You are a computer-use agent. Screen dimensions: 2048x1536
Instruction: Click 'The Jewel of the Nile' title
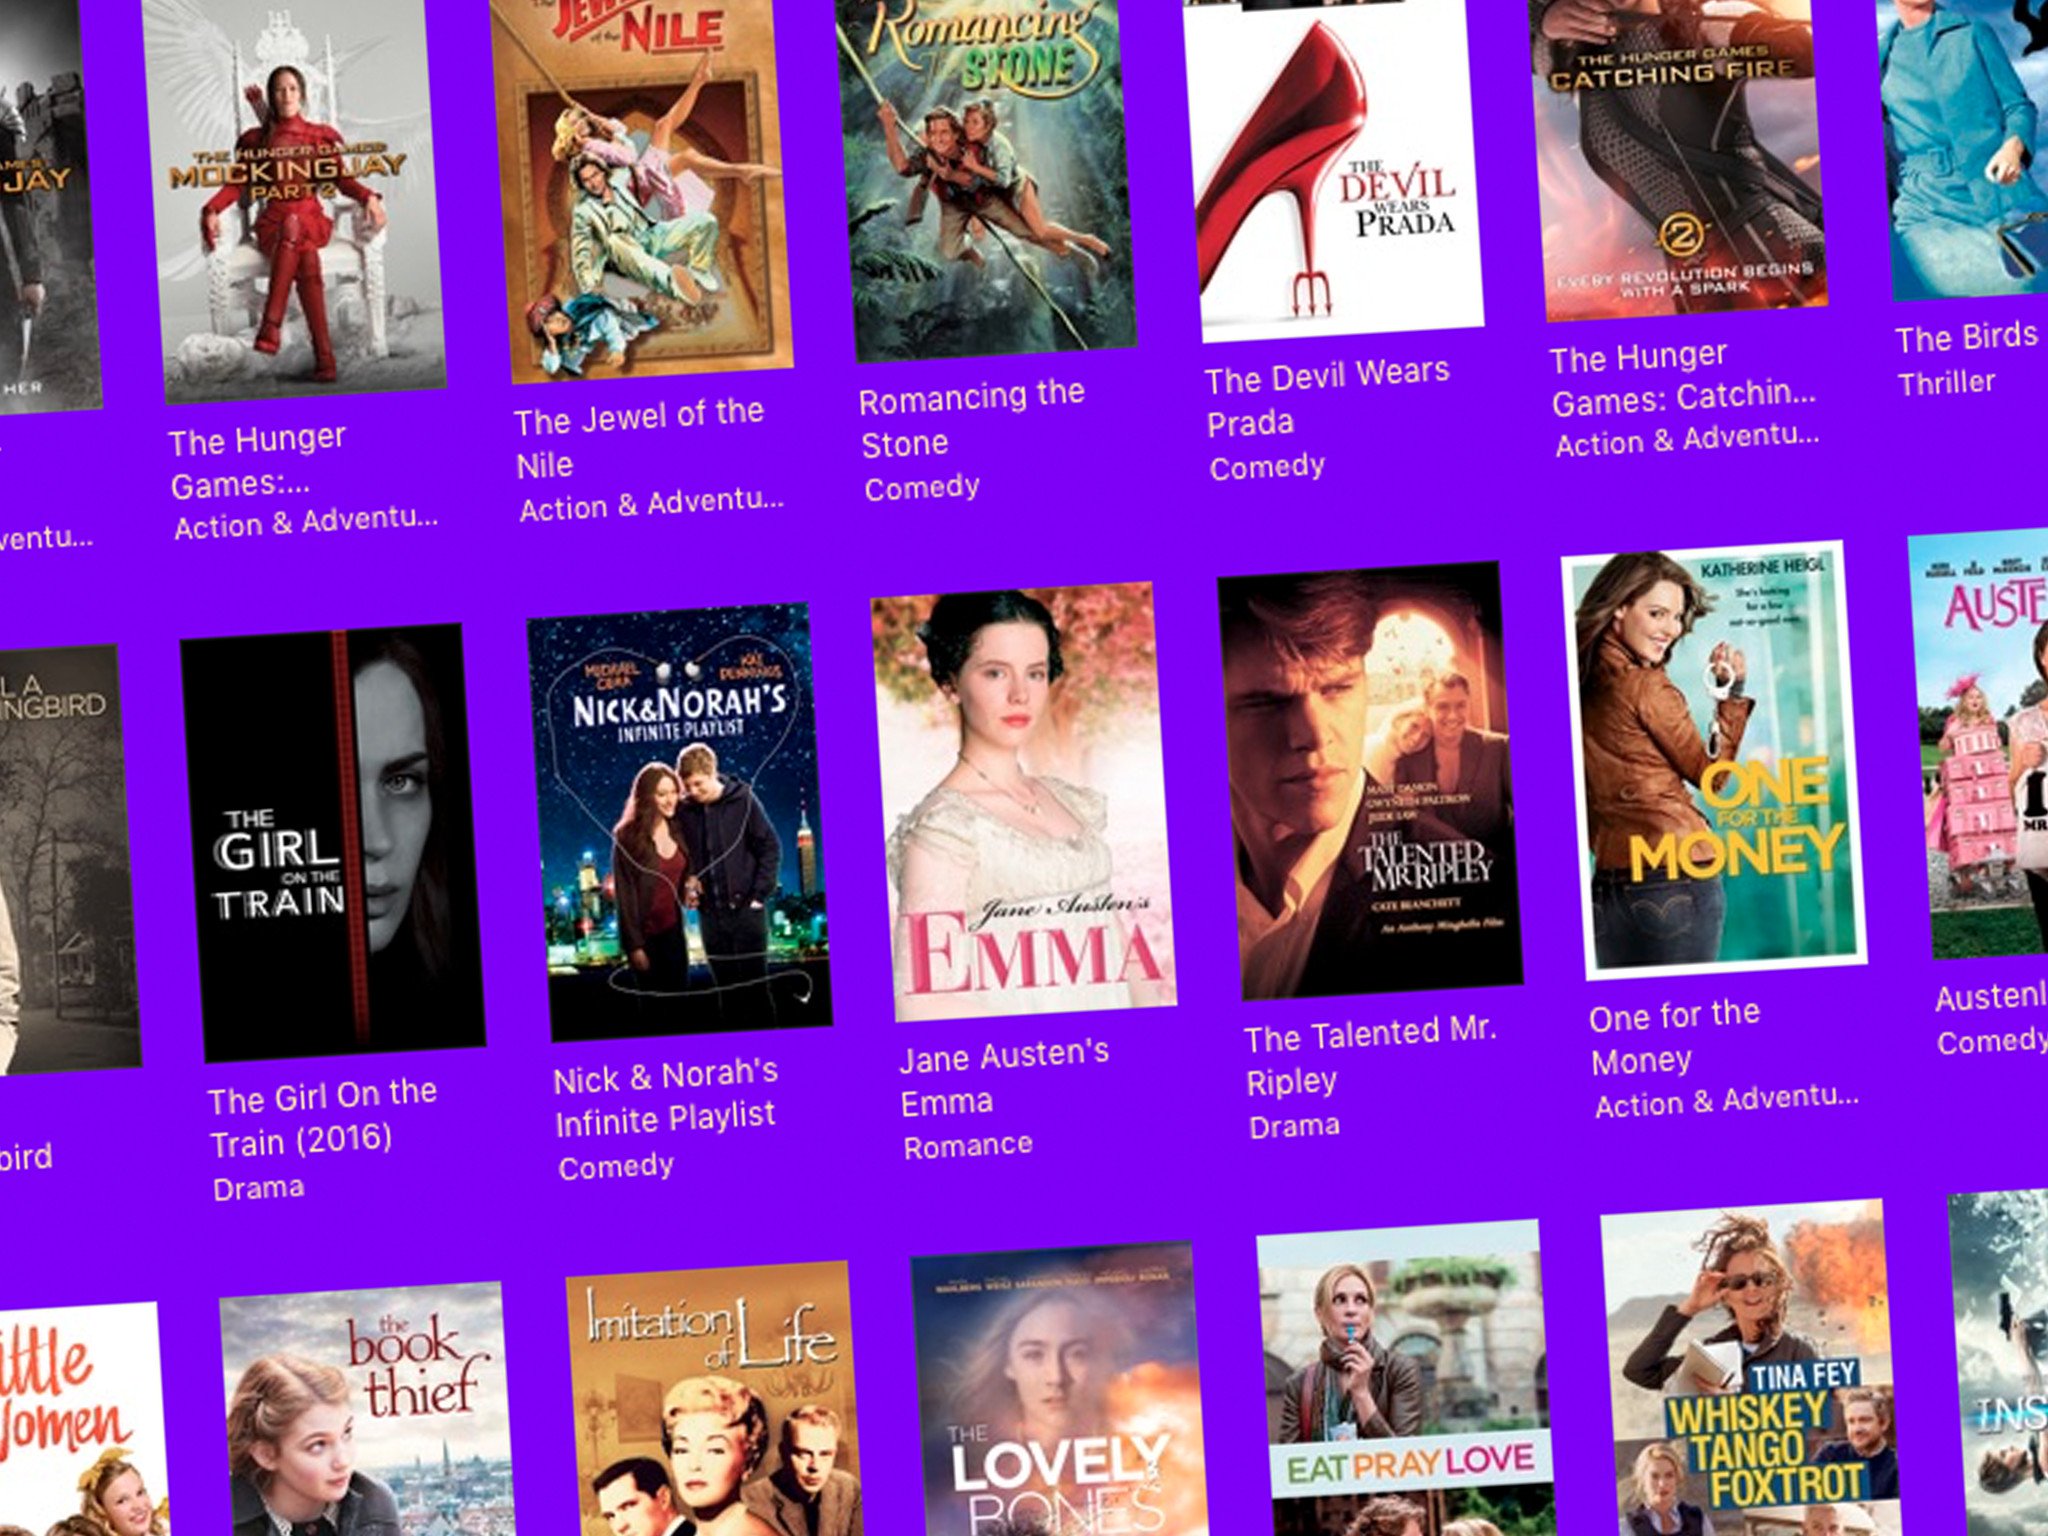pyautogui.click(x=640, y=439)
